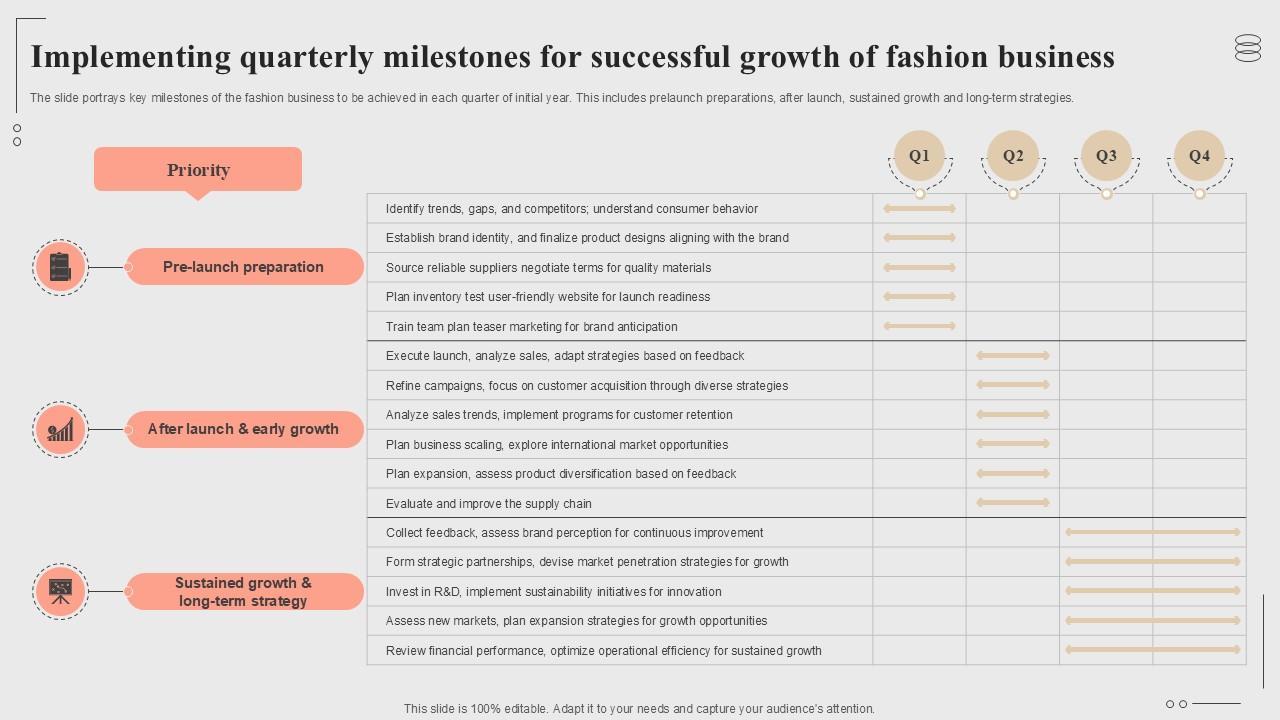Screen dimensions: 1280x720
Task: Click the slide title heading text
Action: click(x=572, y=57)
